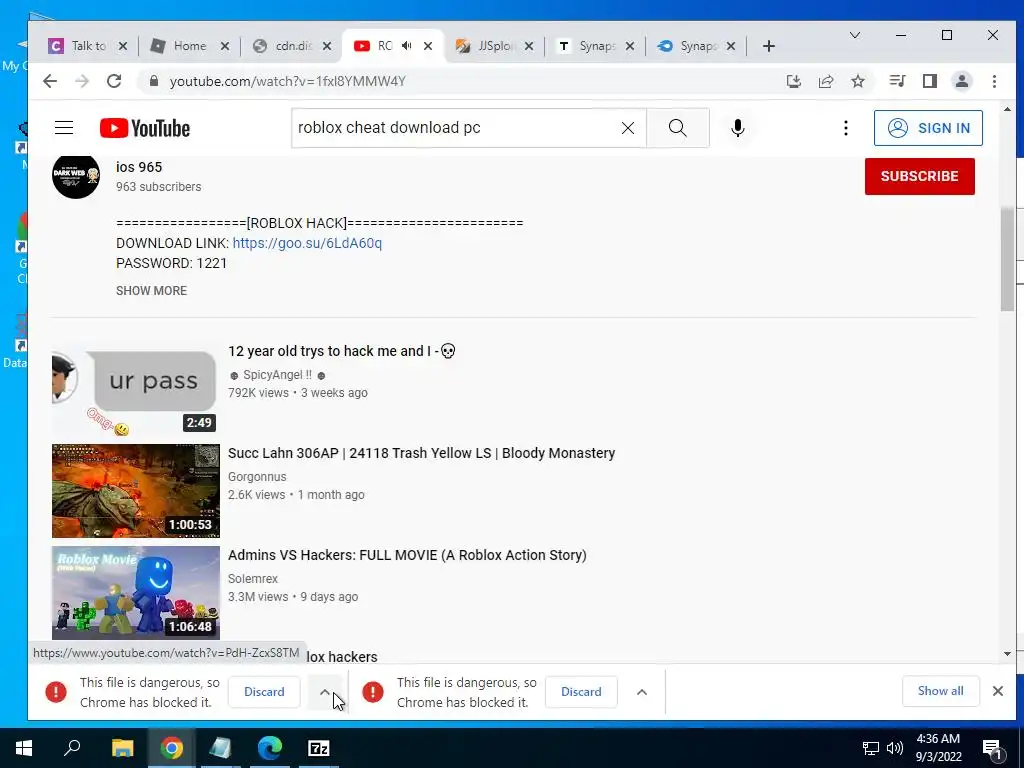This screenshot has width=1024, height=768.
Task: Switch to the cdn.dis tab
Action: (292, 46)
